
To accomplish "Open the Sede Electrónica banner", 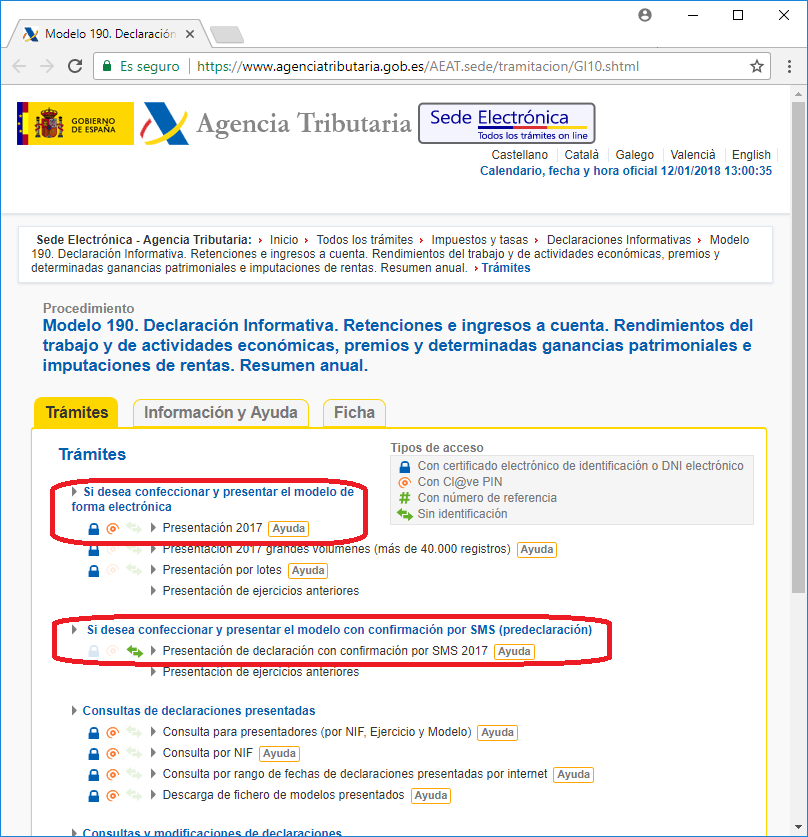I will 506,123.
